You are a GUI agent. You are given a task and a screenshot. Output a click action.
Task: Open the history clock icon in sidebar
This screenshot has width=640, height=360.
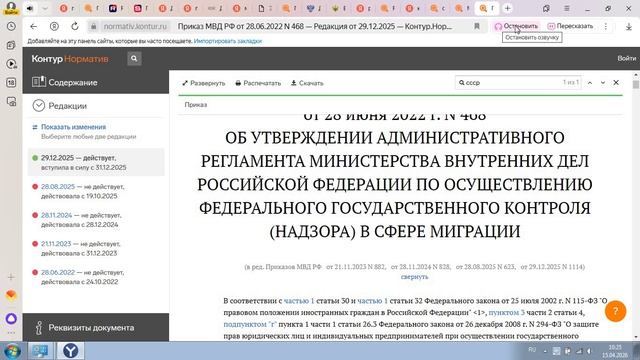pos(11,26)
